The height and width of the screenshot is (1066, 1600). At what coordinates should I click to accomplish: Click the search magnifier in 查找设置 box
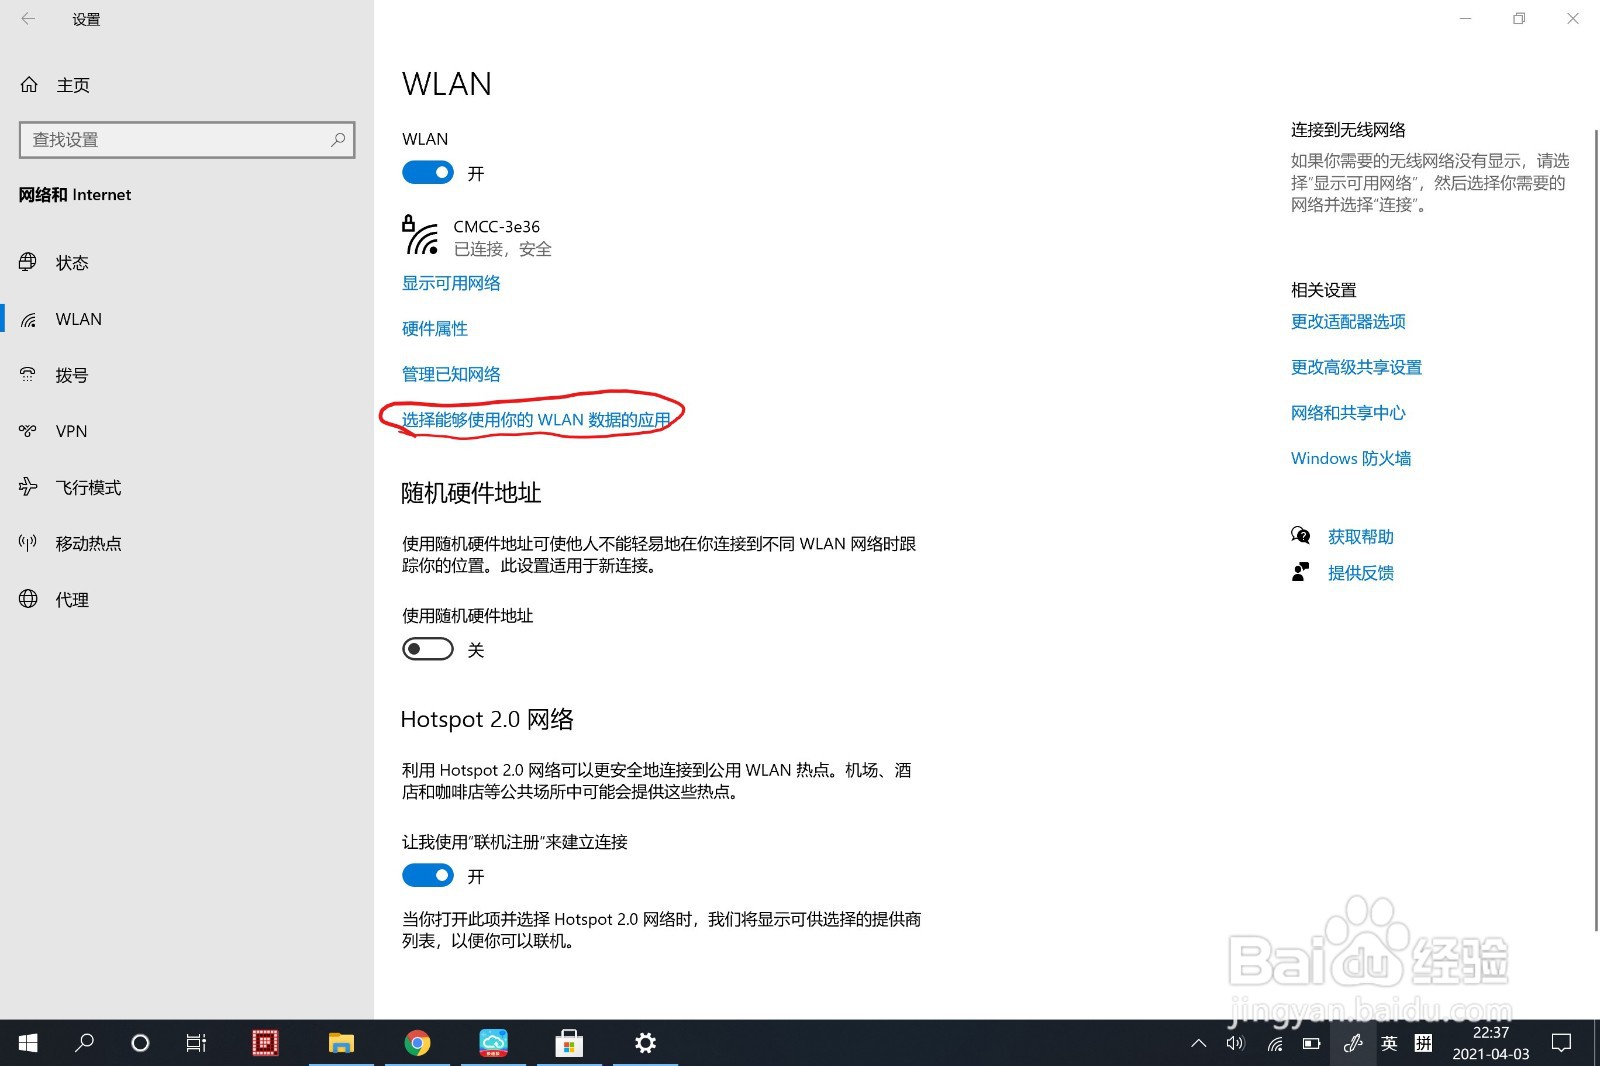[338, 140]
